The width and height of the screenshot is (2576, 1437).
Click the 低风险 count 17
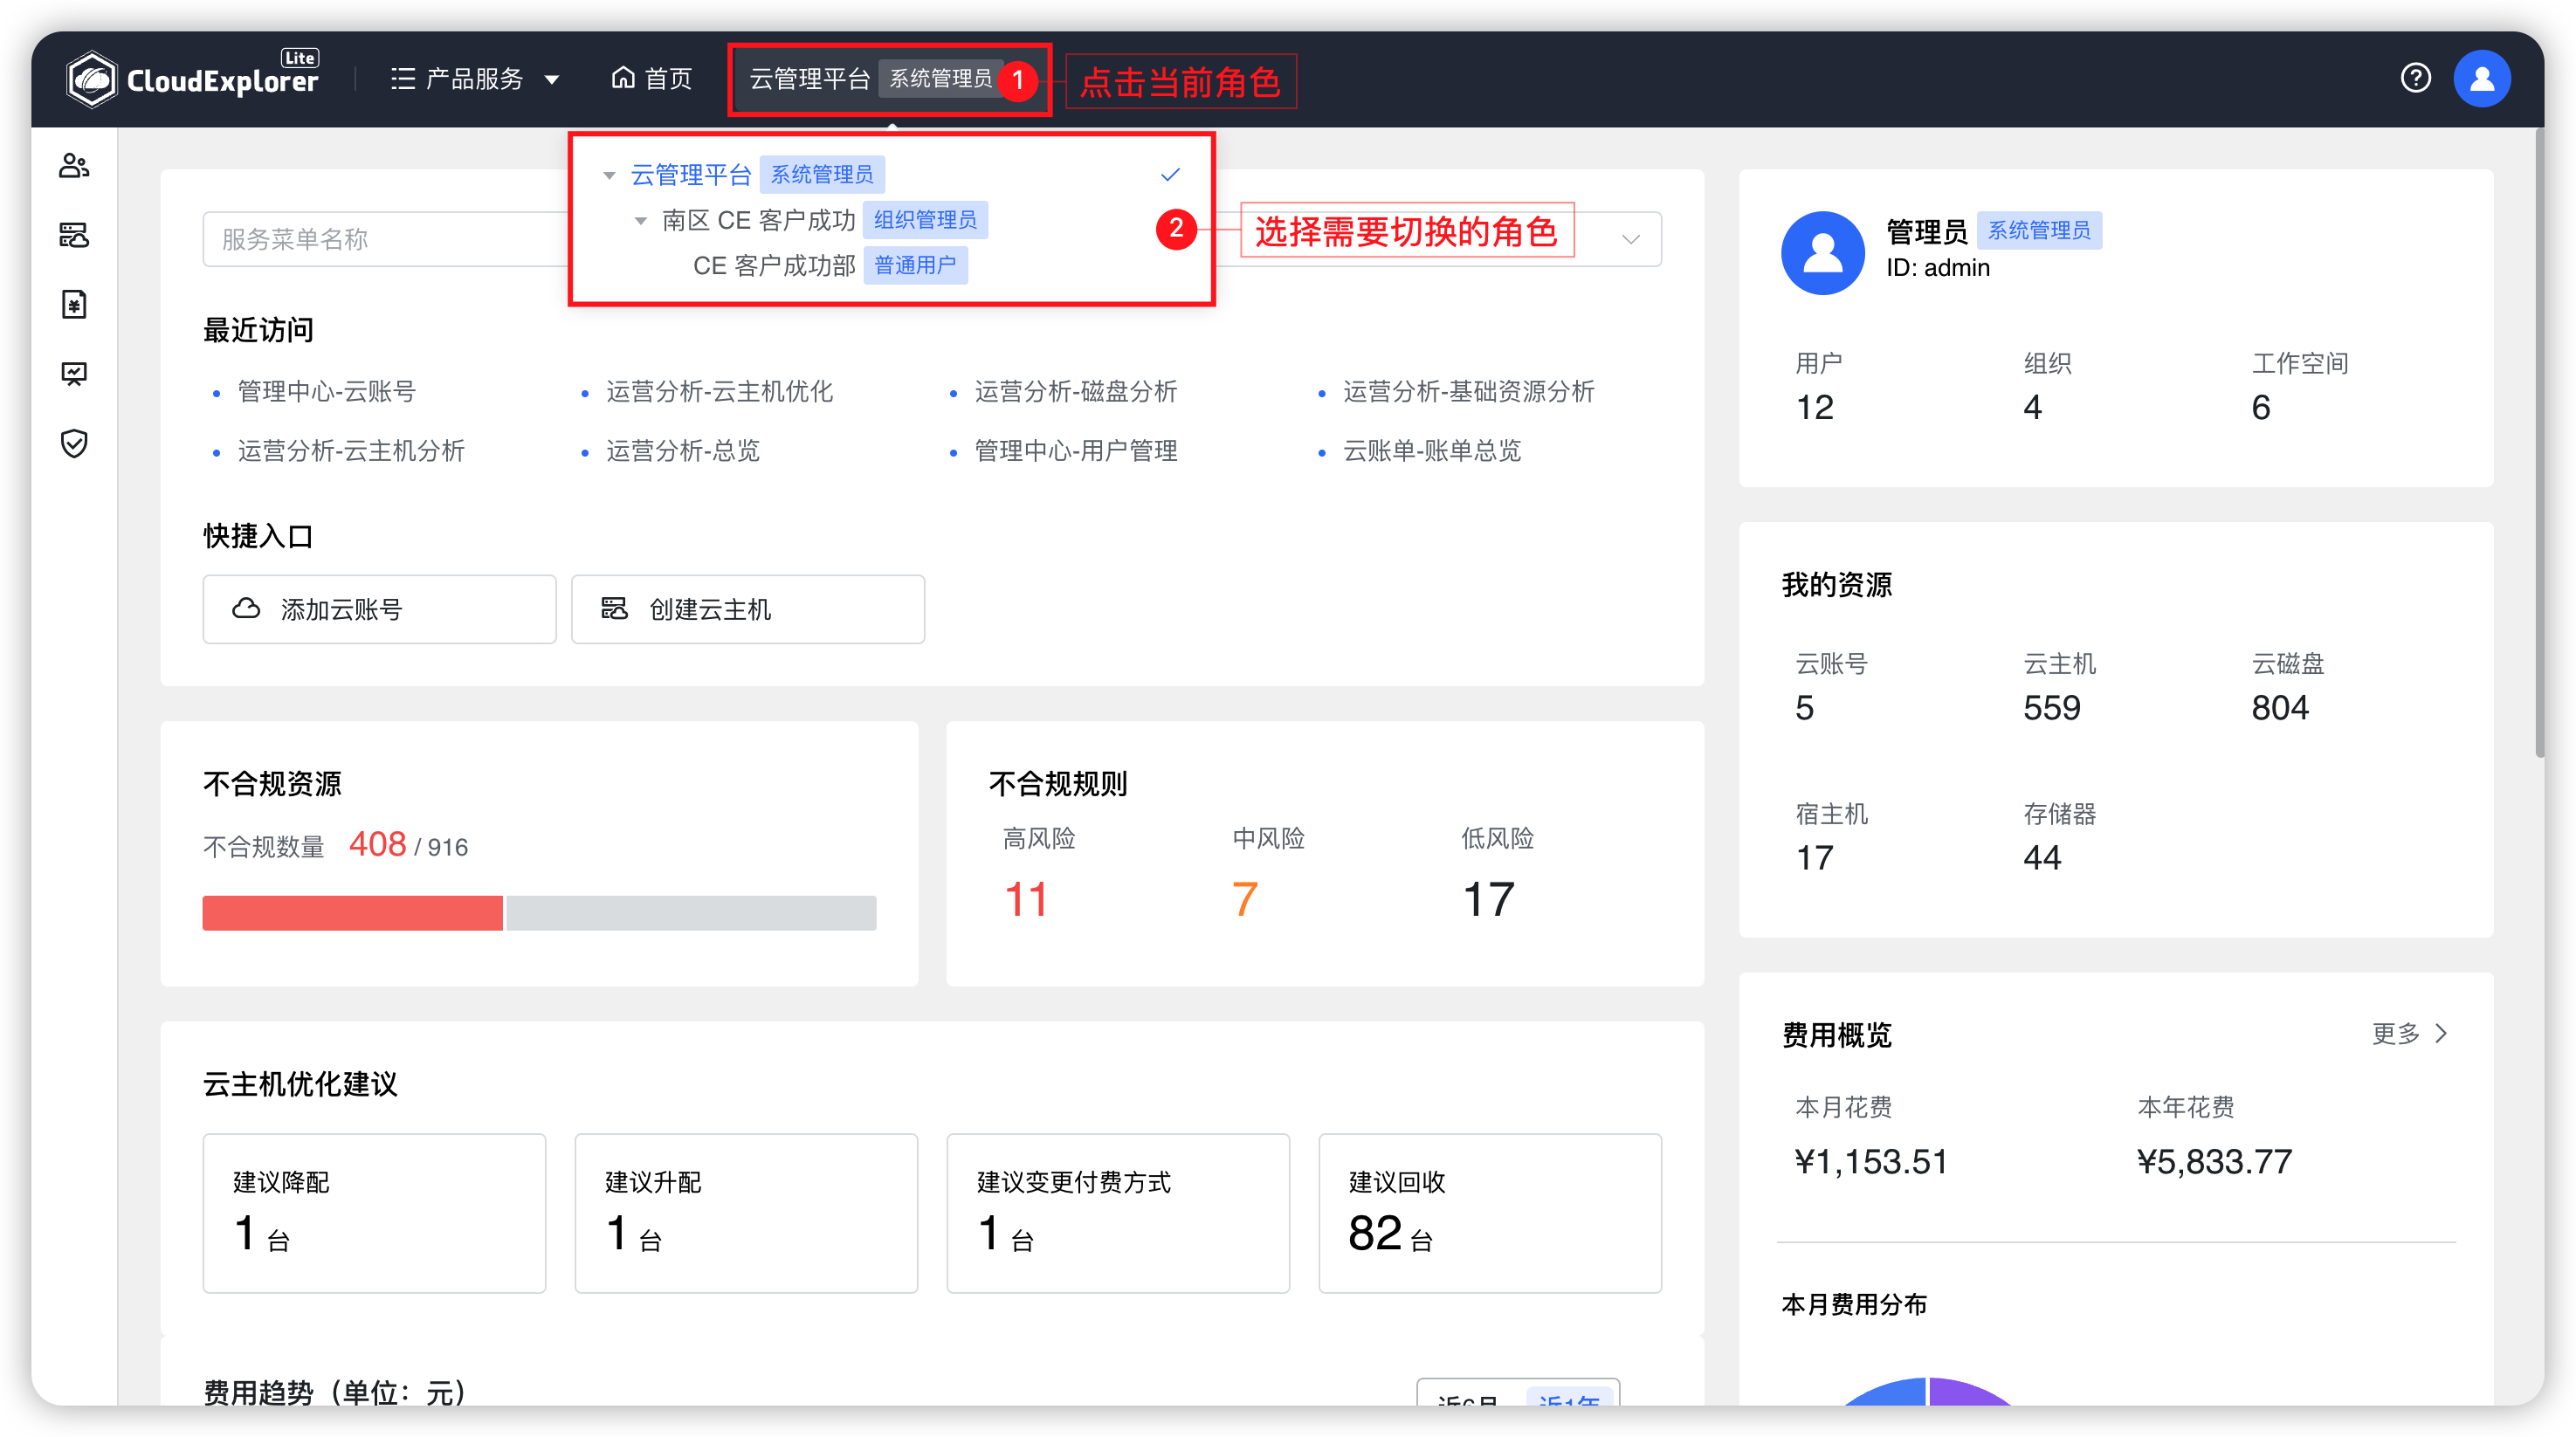coord(1488,899)
